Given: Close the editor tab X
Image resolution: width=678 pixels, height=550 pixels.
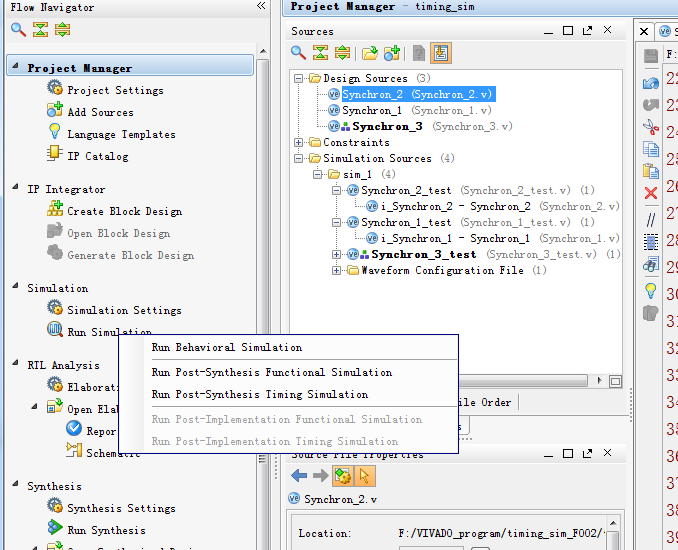Looking at the screenshot, I should pos(644,31).
